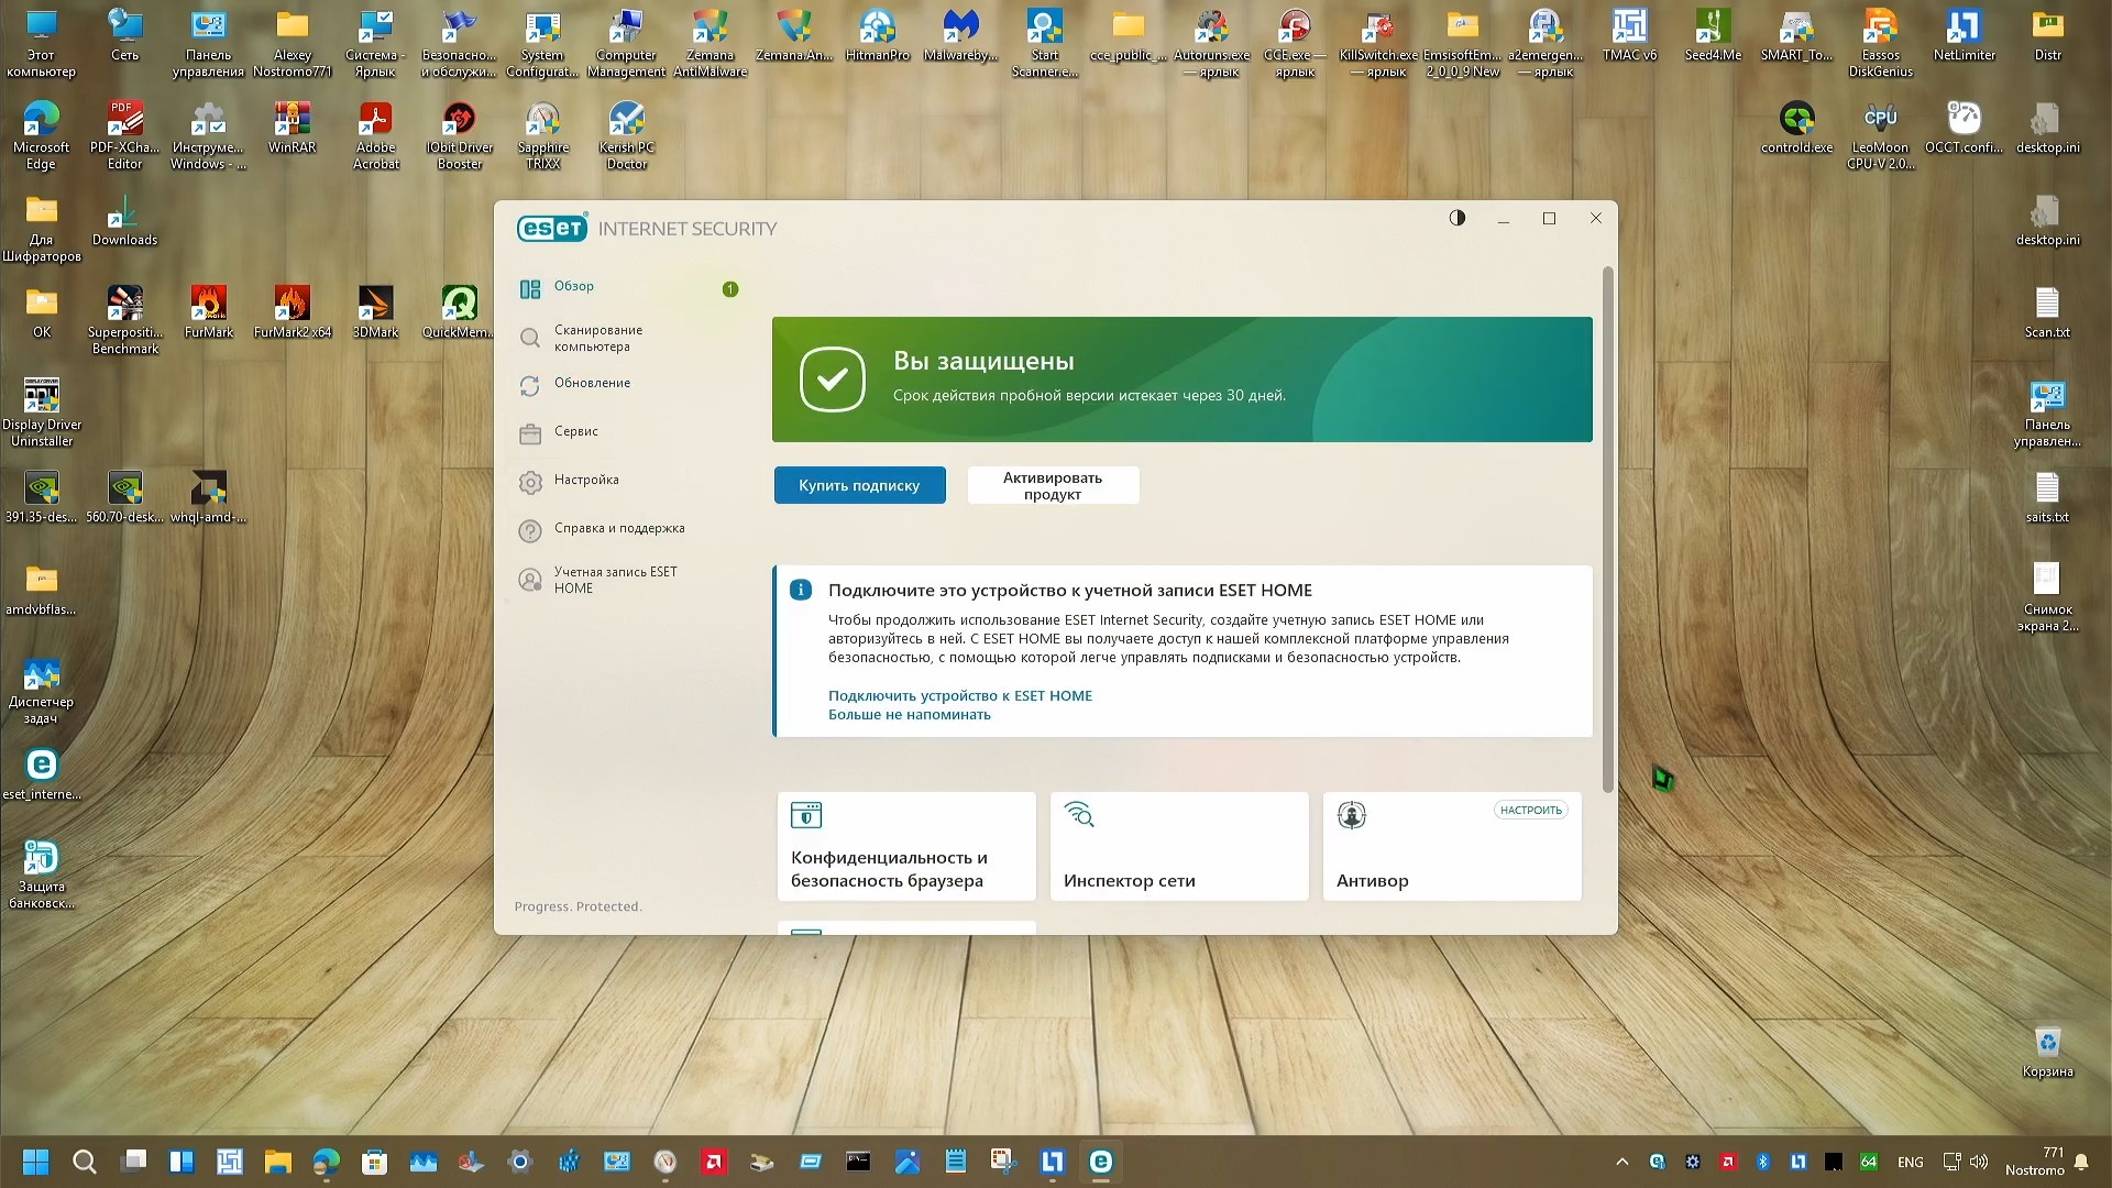Screen dimensions: 2112x1188
Task: Open Сканирование компьютера via magnifier icon
Action: click(530, 337)
